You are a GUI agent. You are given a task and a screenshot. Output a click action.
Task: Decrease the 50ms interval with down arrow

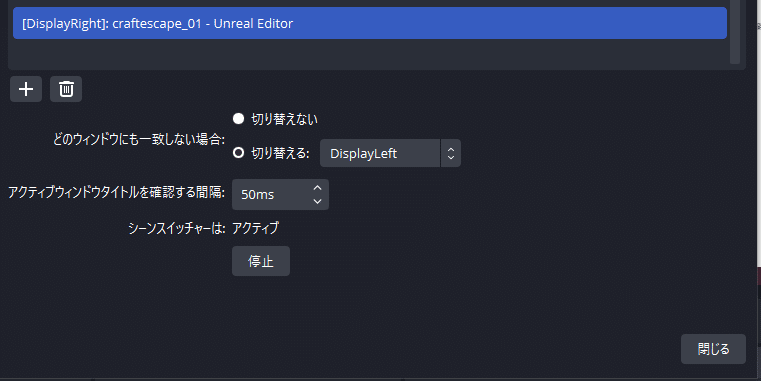pyautogui.click(x=317, y=201)
